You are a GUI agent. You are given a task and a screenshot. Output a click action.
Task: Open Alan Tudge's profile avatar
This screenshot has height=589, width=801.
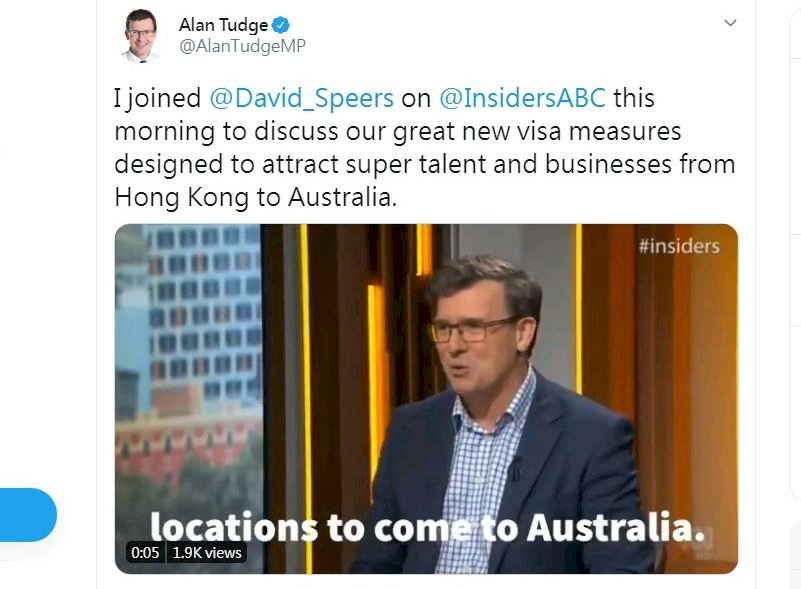click(141, 35)
